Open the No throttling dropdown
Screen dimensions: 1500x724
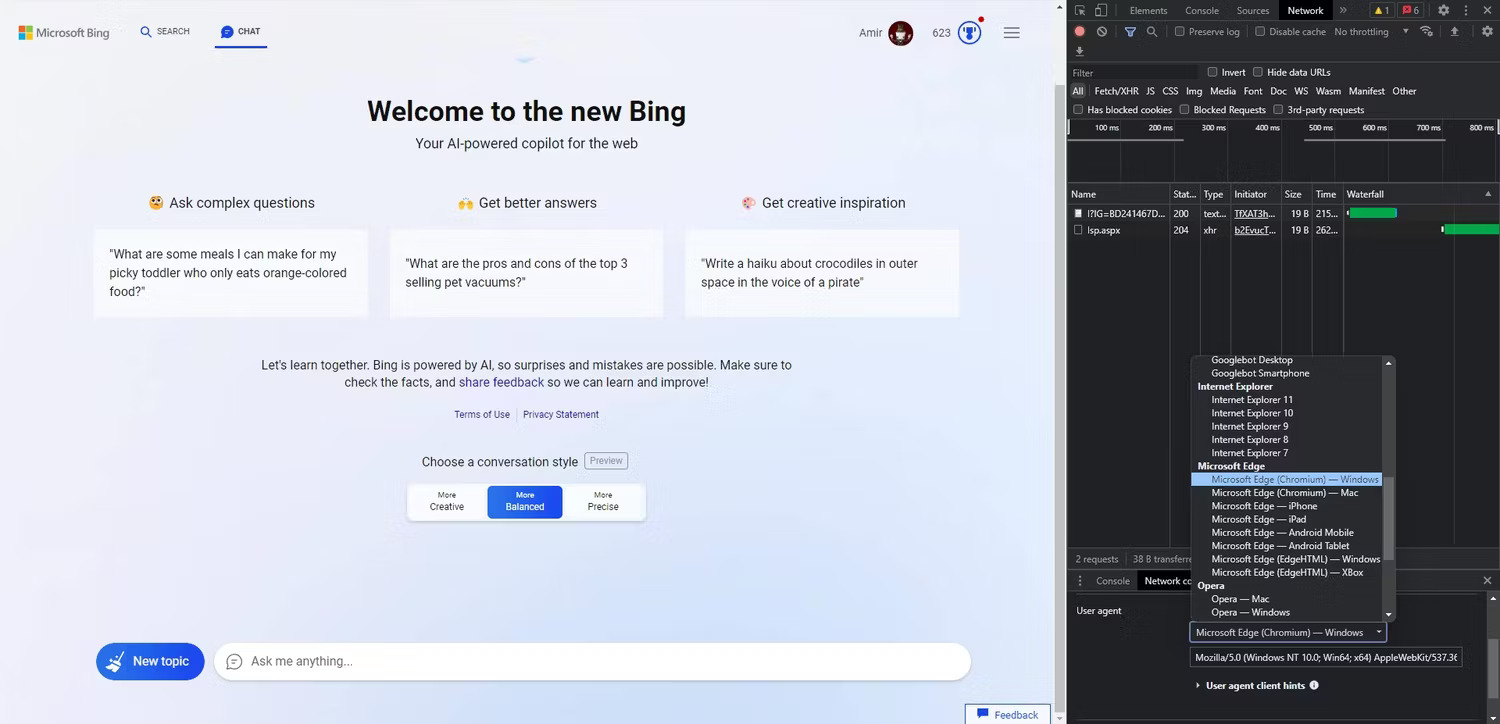pyautogui.click(x=1371, y=31)
